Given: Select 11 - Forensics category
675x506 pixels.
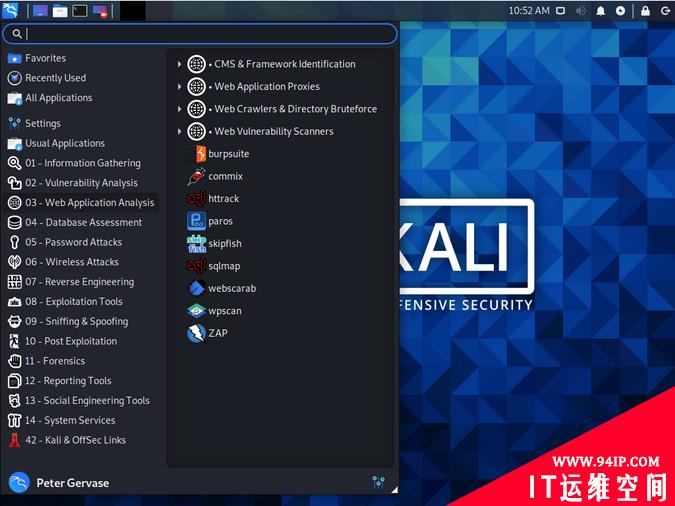Looking at the screenshot, I should (x=46, y=361).
